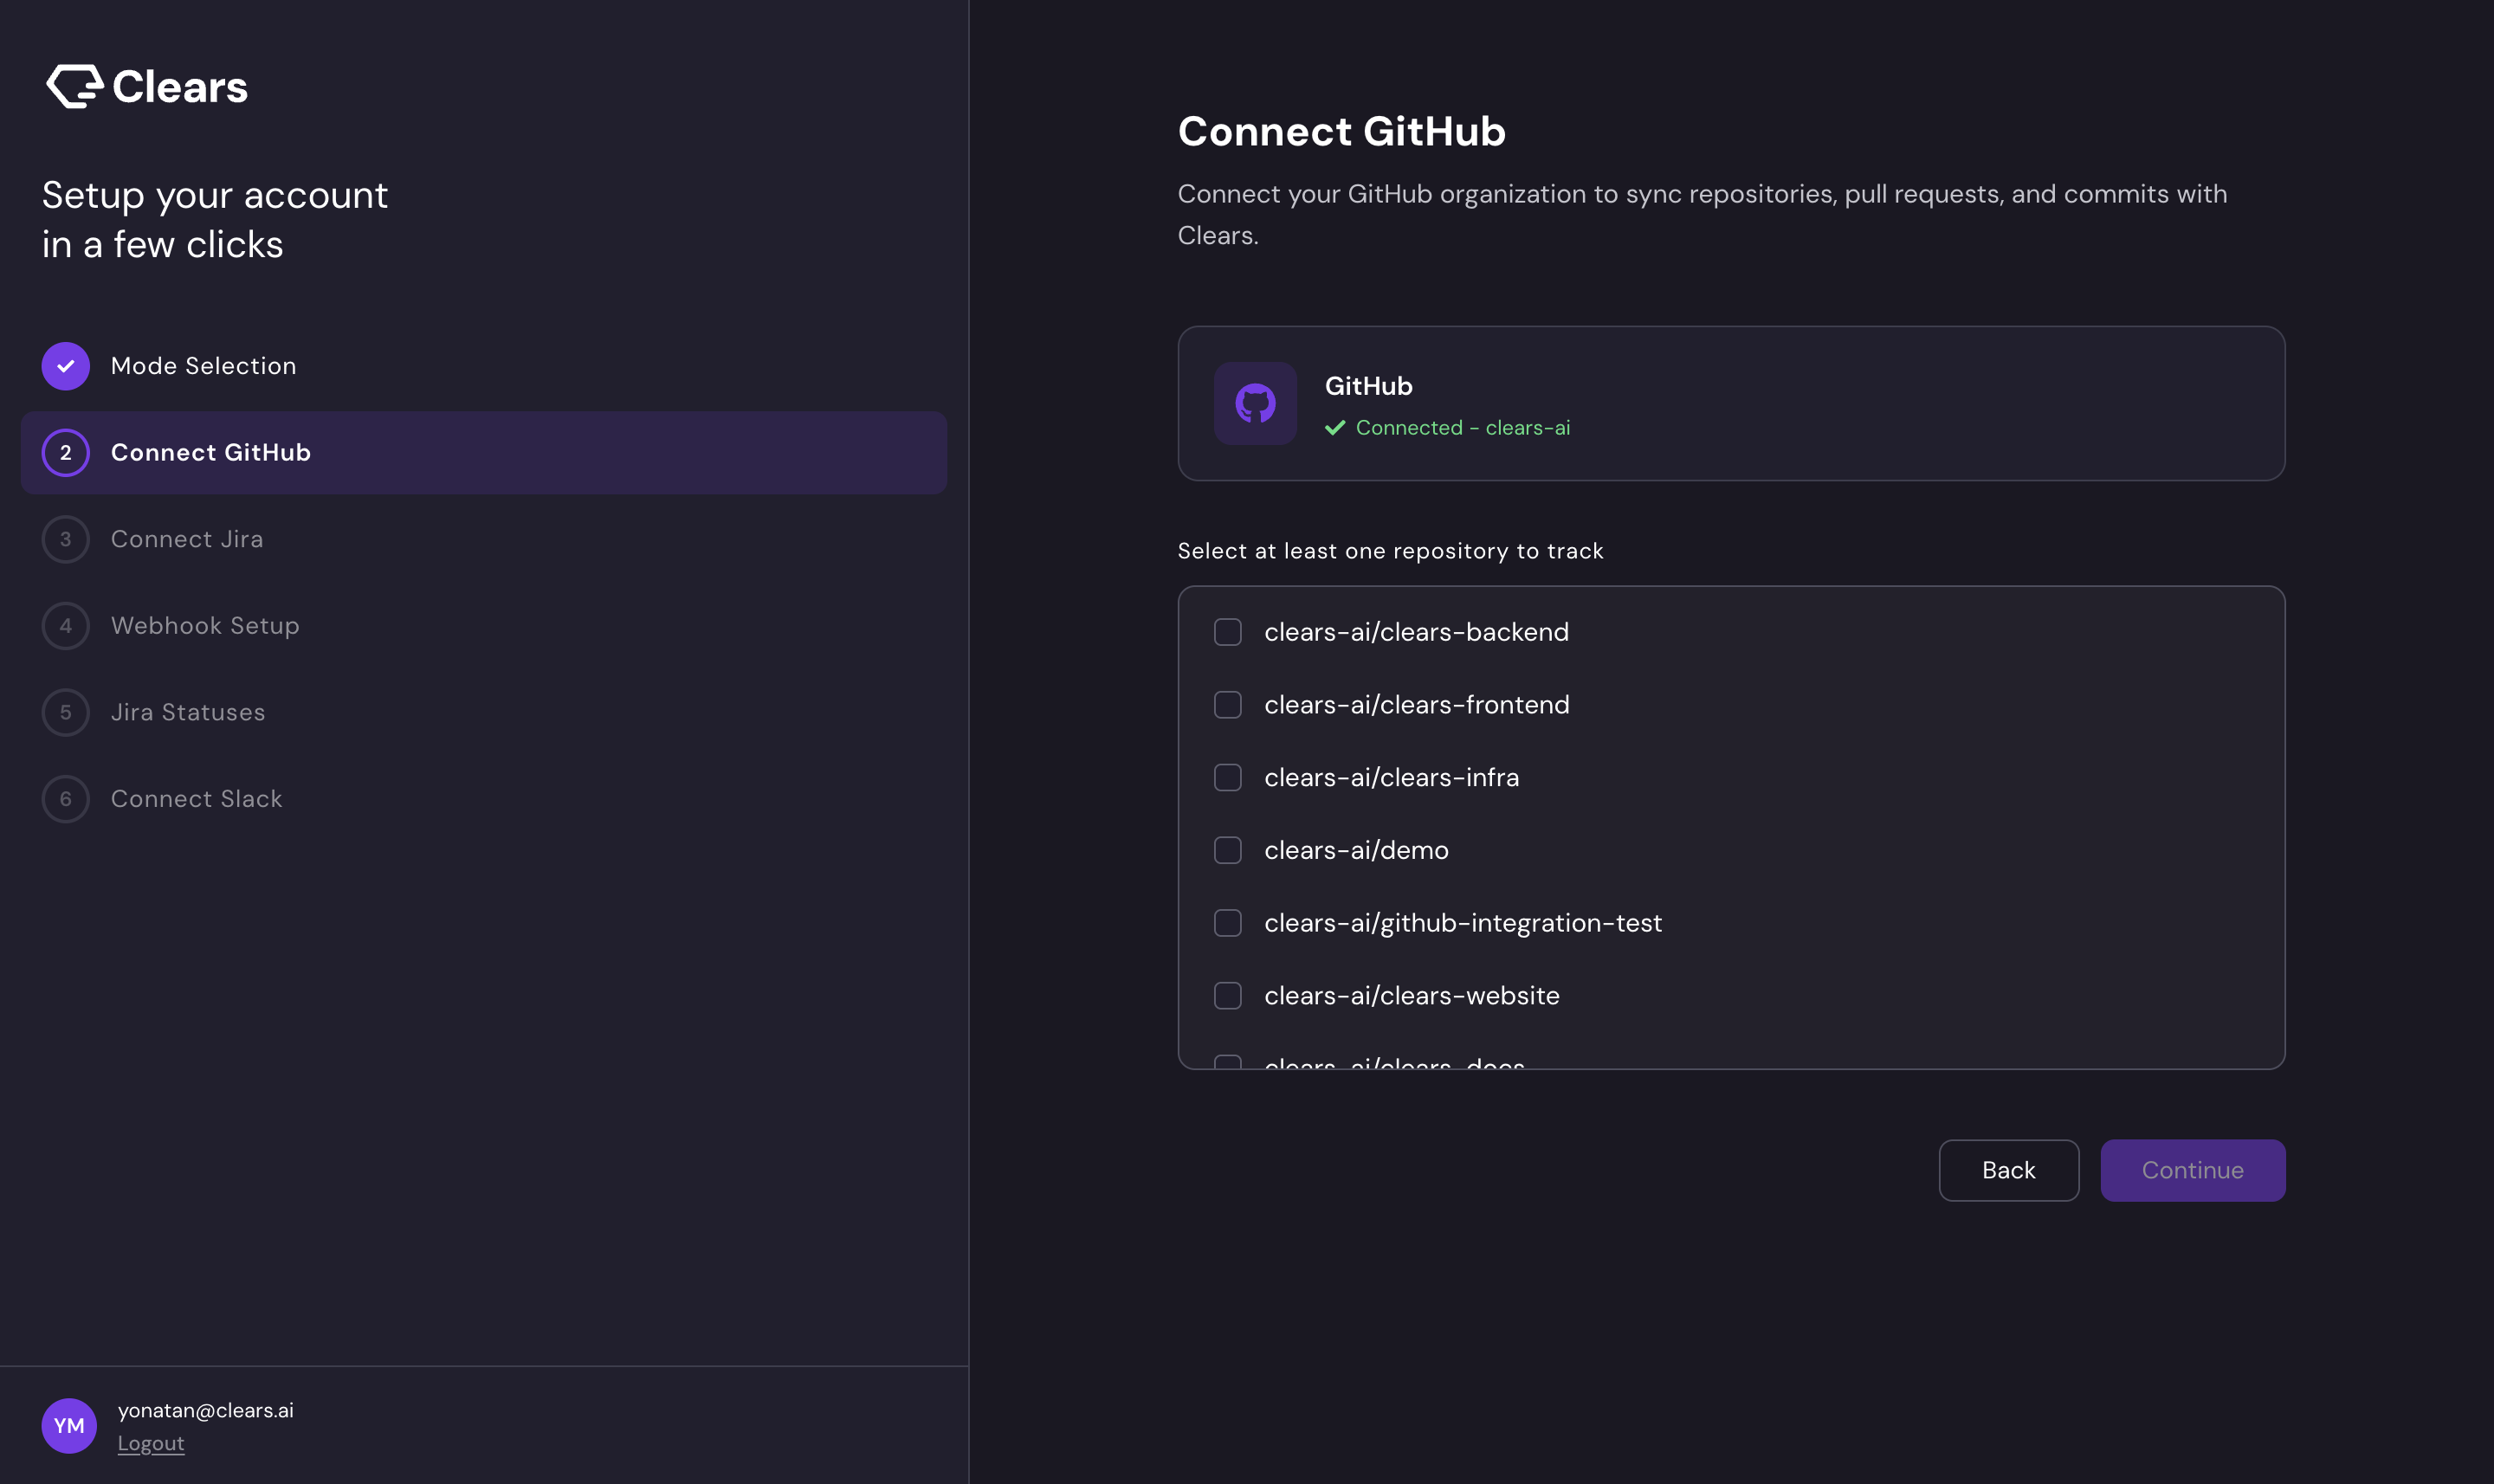Click the Back button
The height and width of the screenshot is (1484, 2494).
pyautogui.click(x=2009, y=1170)
